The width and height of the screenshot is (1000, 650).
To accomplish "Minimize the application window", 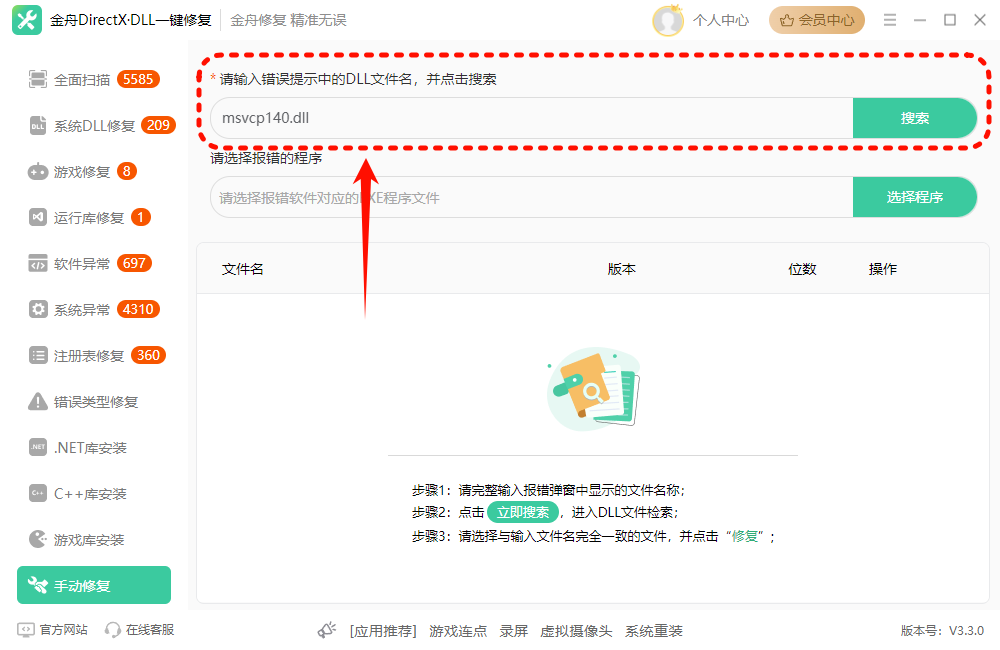I will click(920, 20).
